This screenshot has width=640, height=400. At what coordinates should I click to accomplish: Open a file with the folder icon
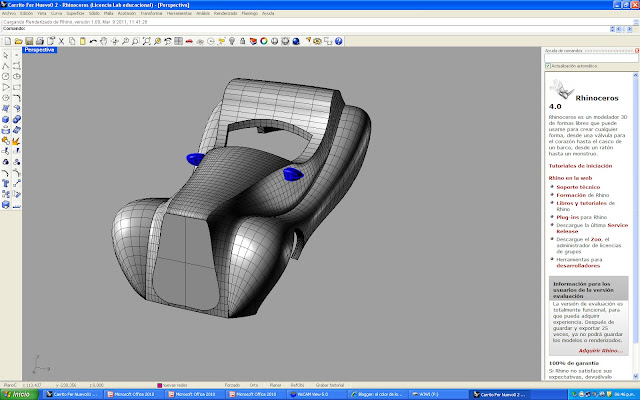click(x=18, y=41)
